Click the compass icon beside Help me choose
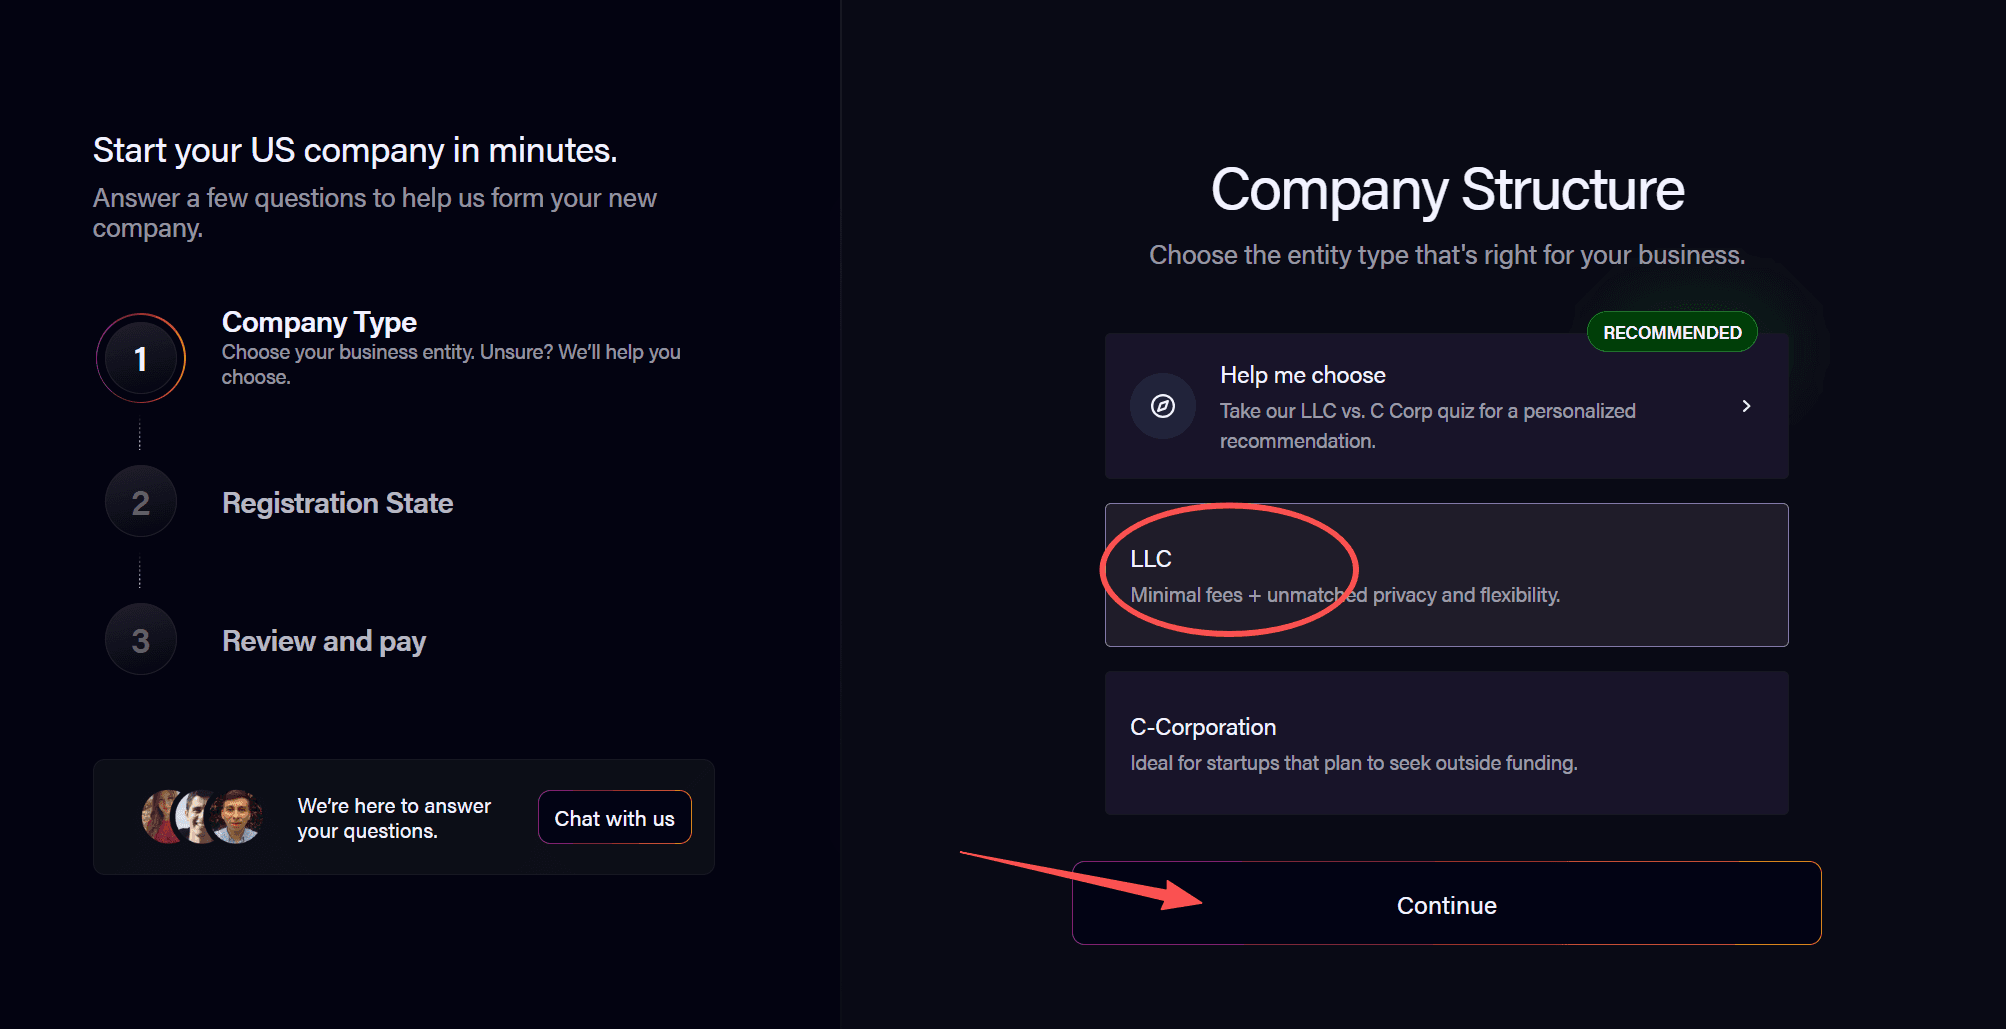Screen dimensions: 2006x1029 coord(1162,406)
